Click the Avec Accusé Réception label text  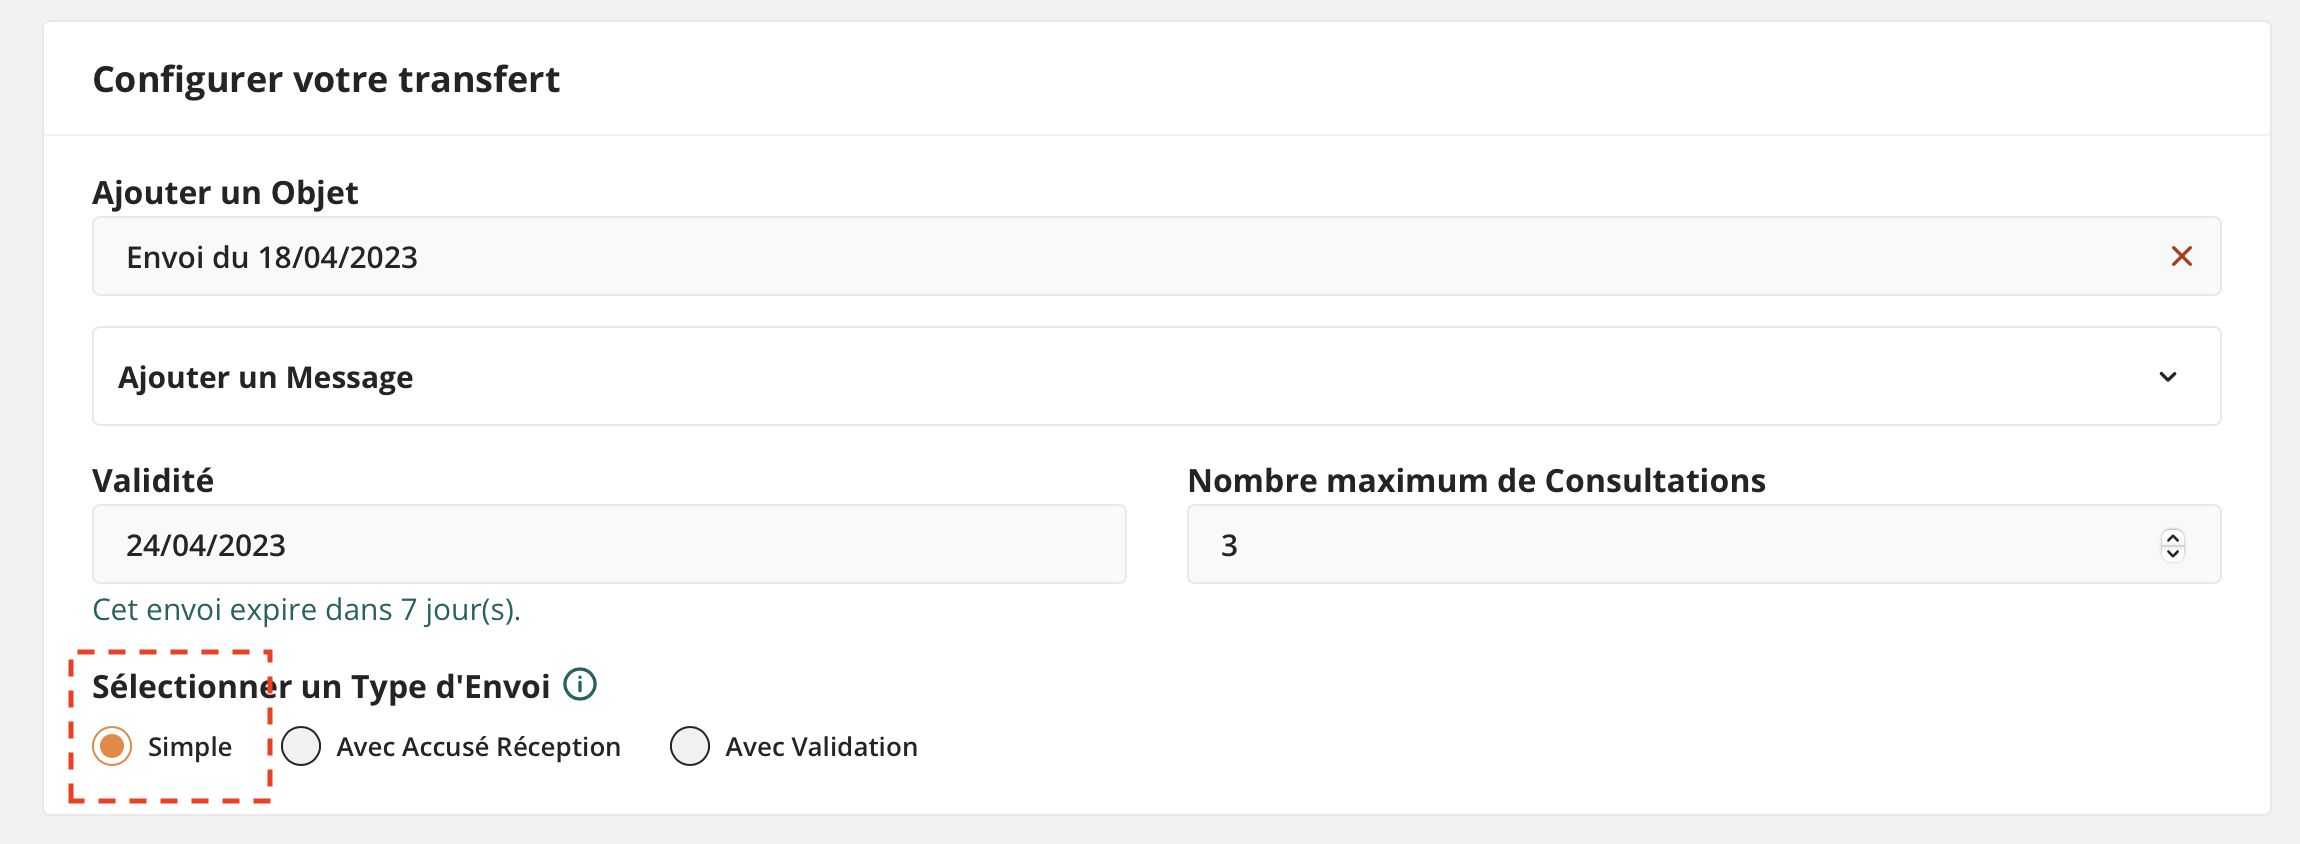478,747
